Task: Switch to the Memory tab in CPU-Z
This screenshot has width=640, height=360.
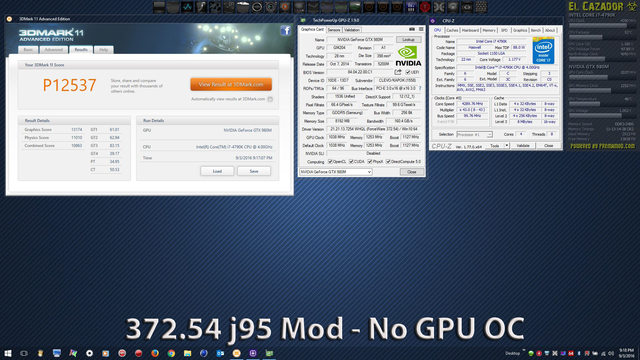Action: click(489, 30)
